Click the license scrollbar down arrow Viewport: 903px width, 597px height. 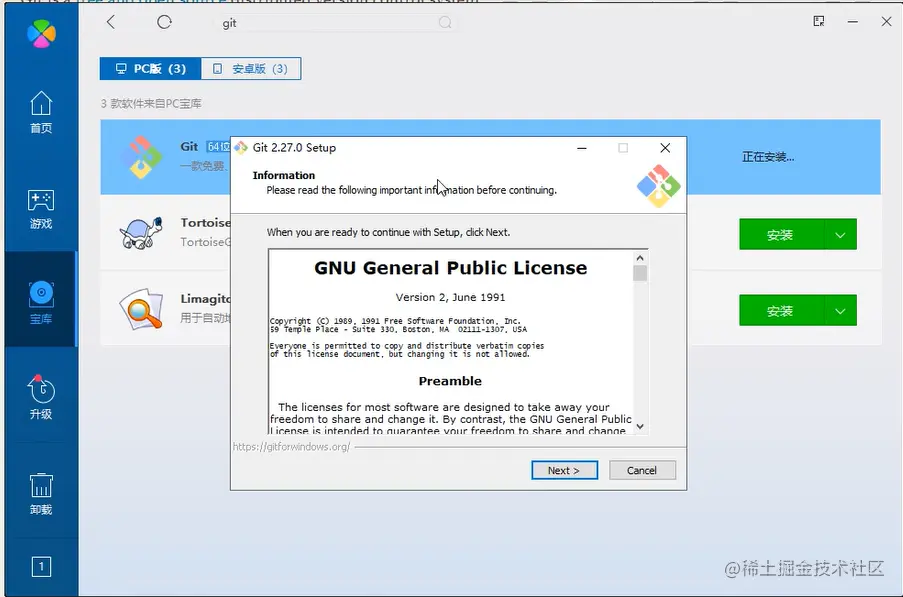640,427
